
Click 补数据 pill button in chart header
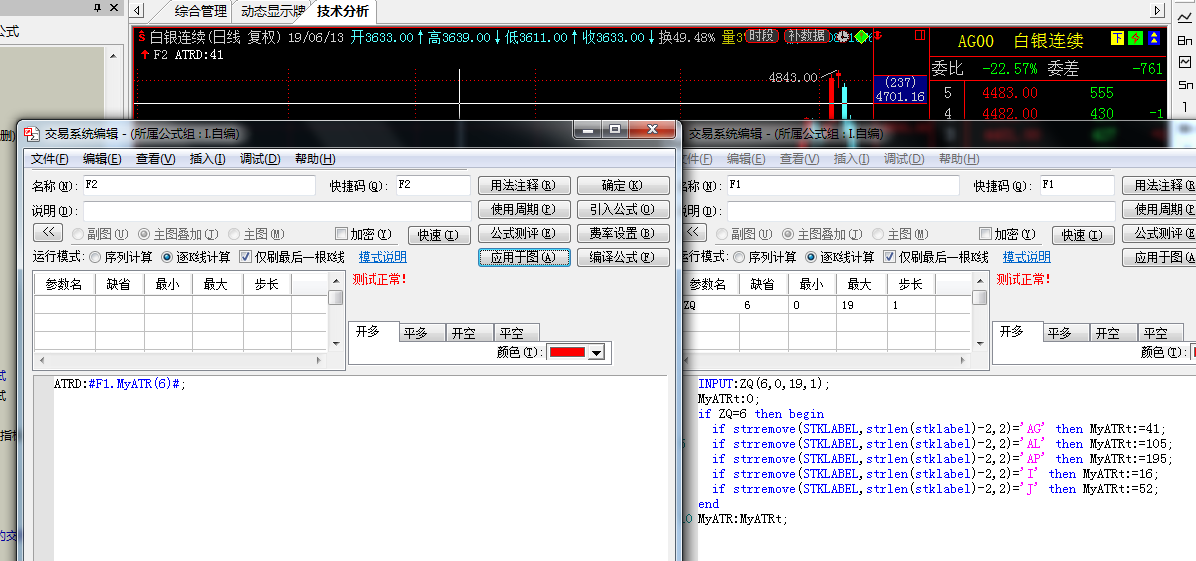806,36
